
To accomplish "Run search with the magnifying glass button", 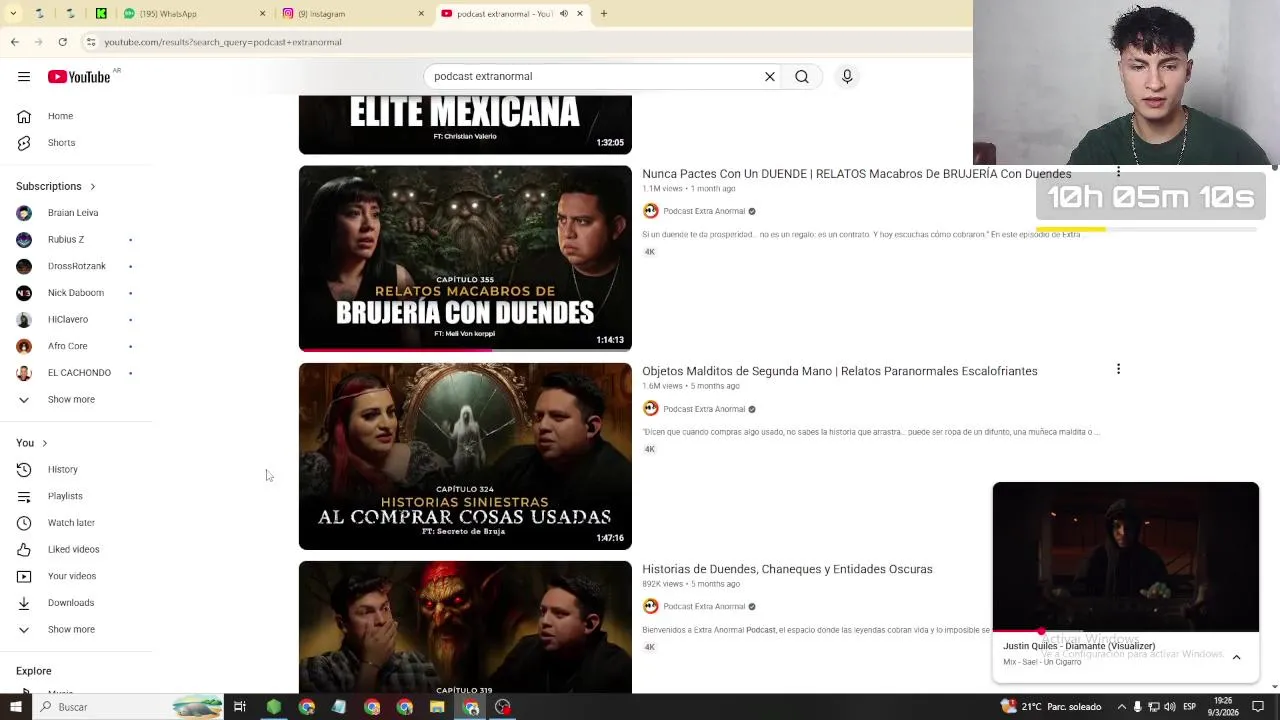I will pos(802,77).
